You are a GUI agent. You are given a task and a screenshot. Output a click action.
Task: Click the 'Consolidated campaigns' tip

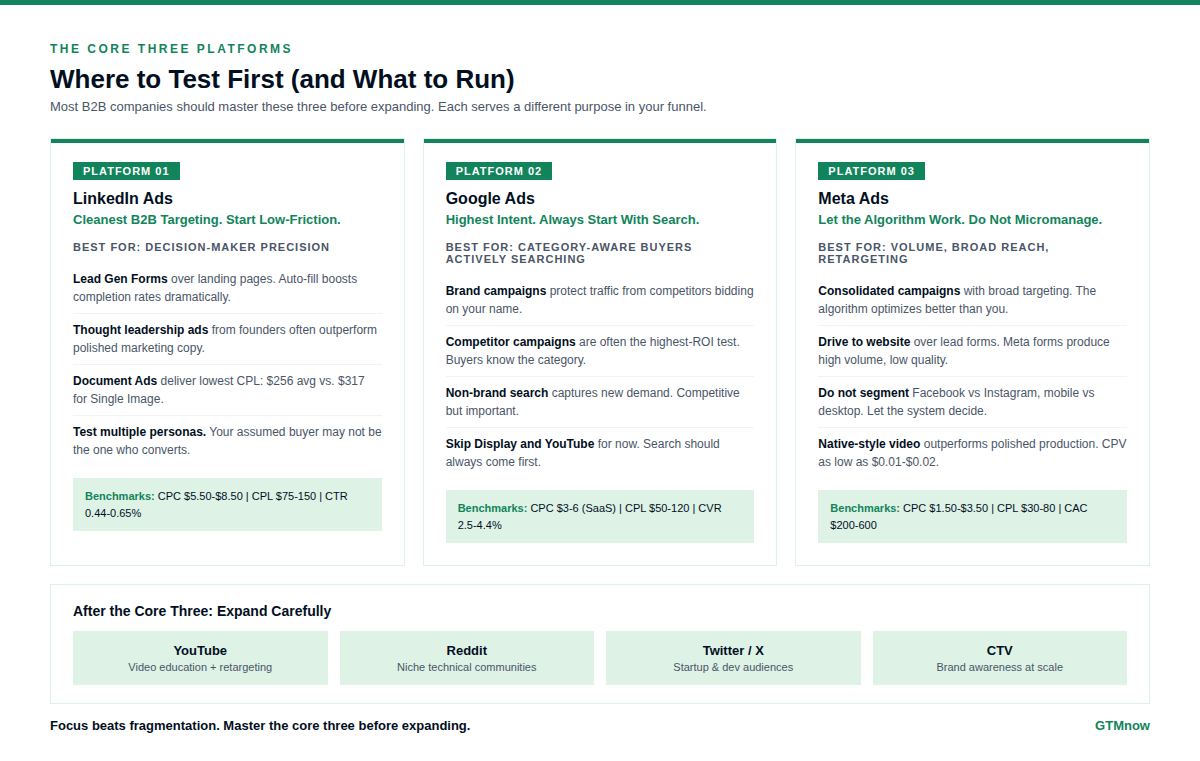pos(972,300)
